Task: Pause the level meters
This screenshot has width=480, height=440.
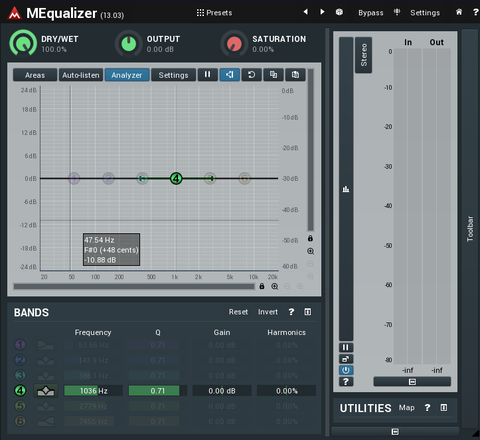Action: (346, 347)
